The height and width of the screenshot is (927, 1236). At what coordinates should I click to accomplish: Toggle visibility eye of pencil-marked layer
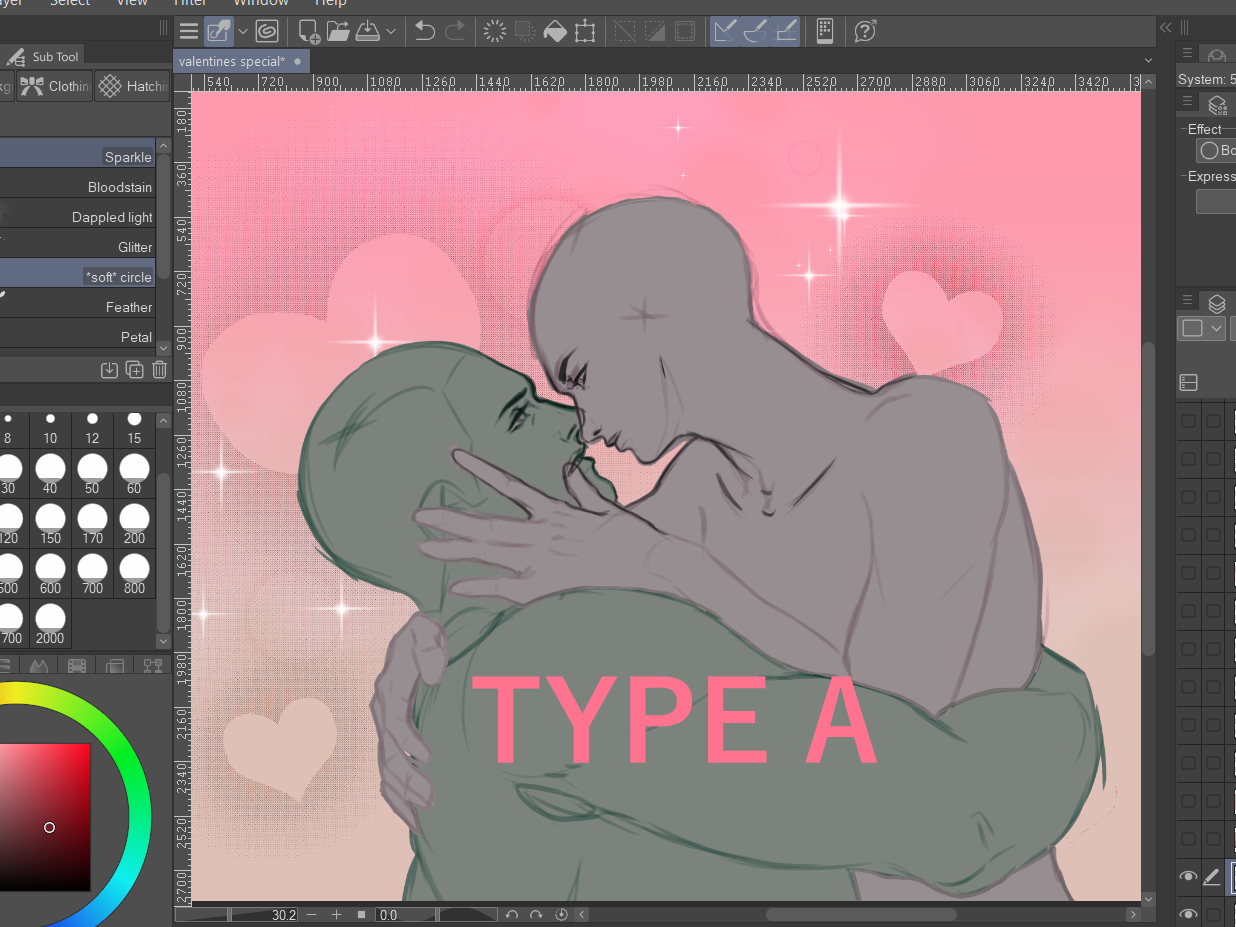(1188, 877)
